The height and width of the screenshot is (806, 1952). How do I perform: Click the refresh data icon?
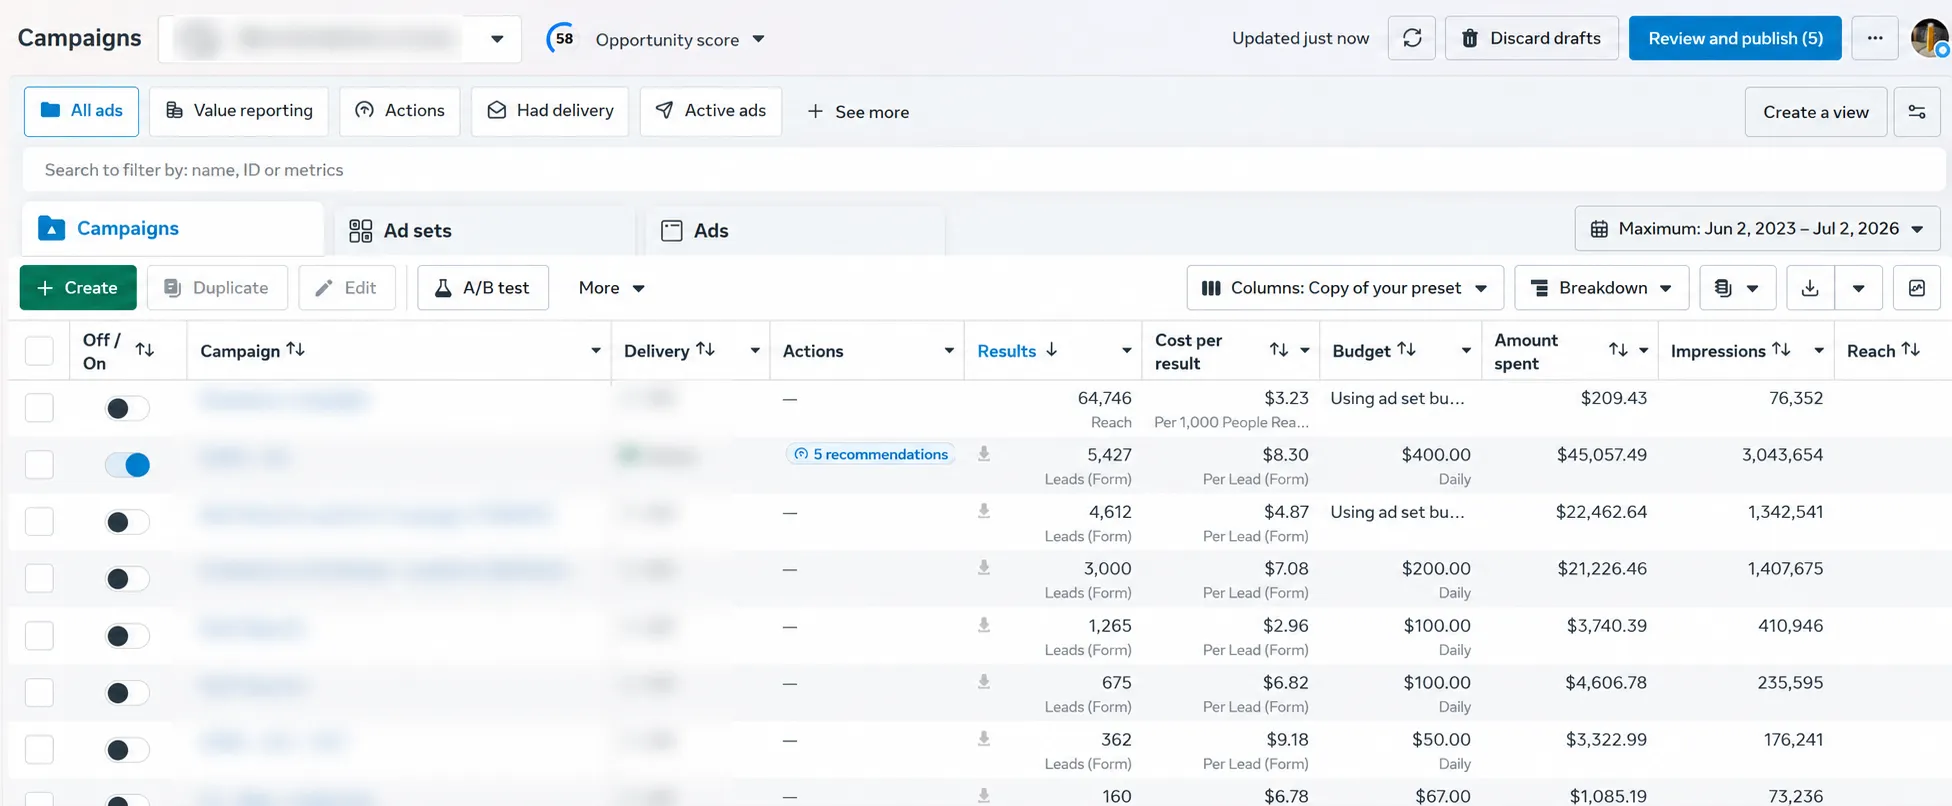[x=1412, y=38]
